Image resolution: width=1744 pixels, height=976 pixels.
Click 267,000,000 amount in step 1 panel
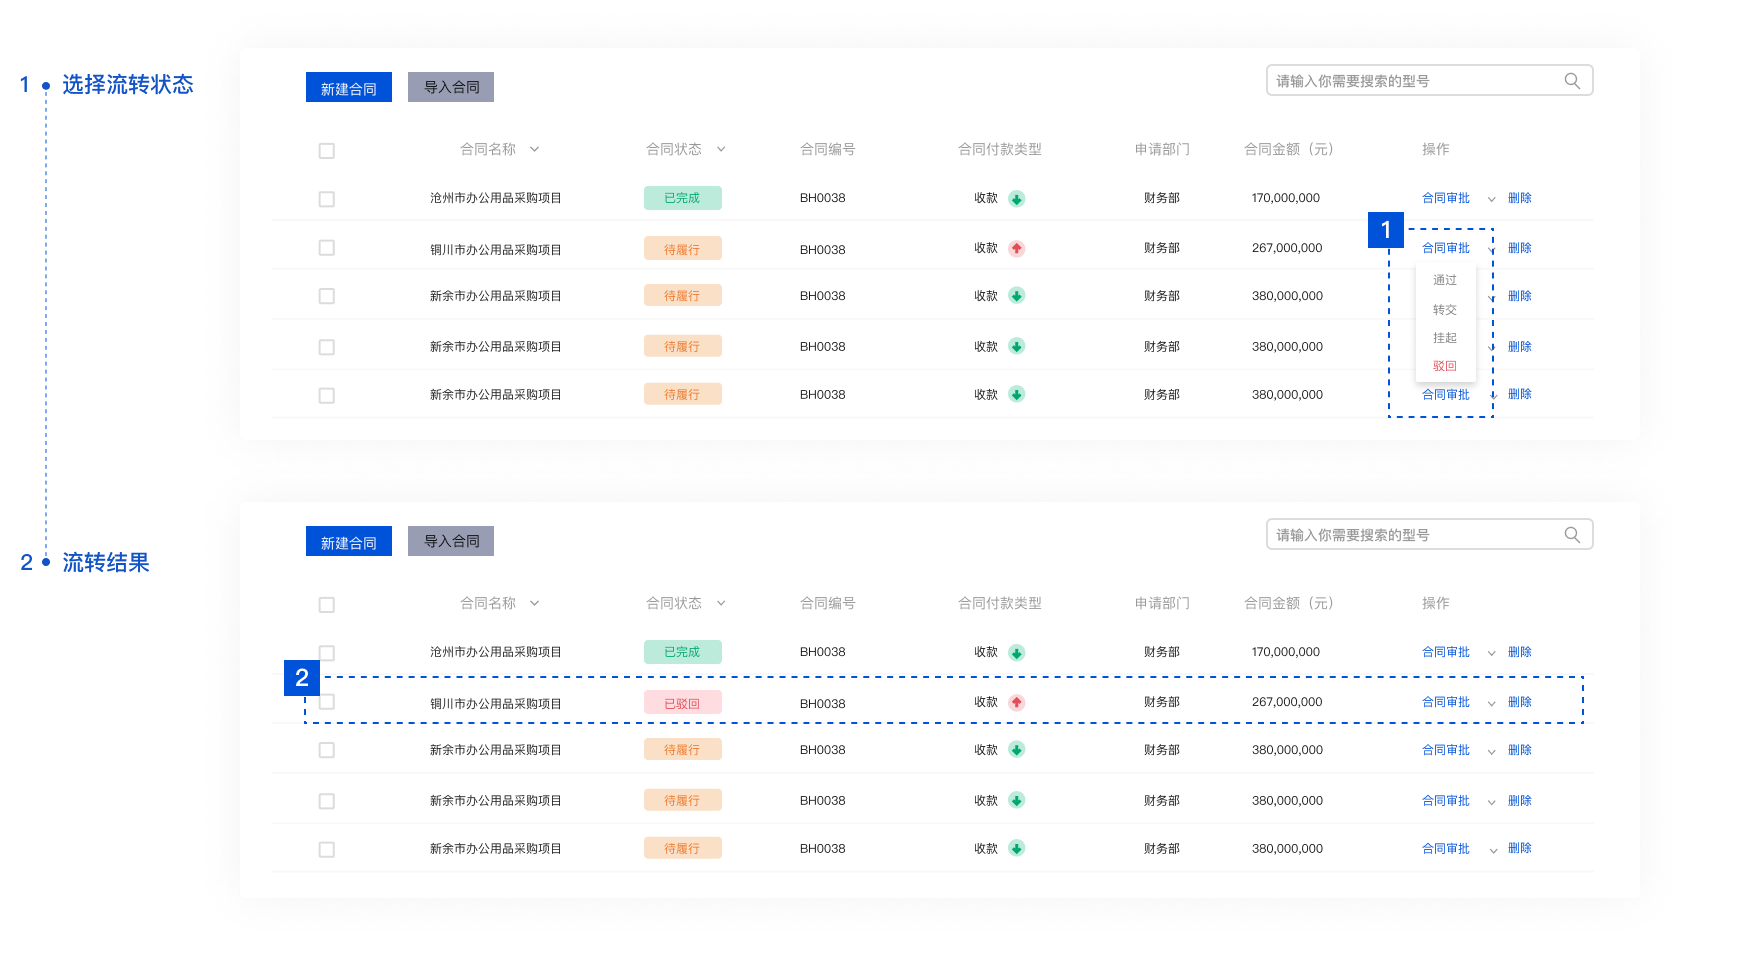click(1287, 248)
